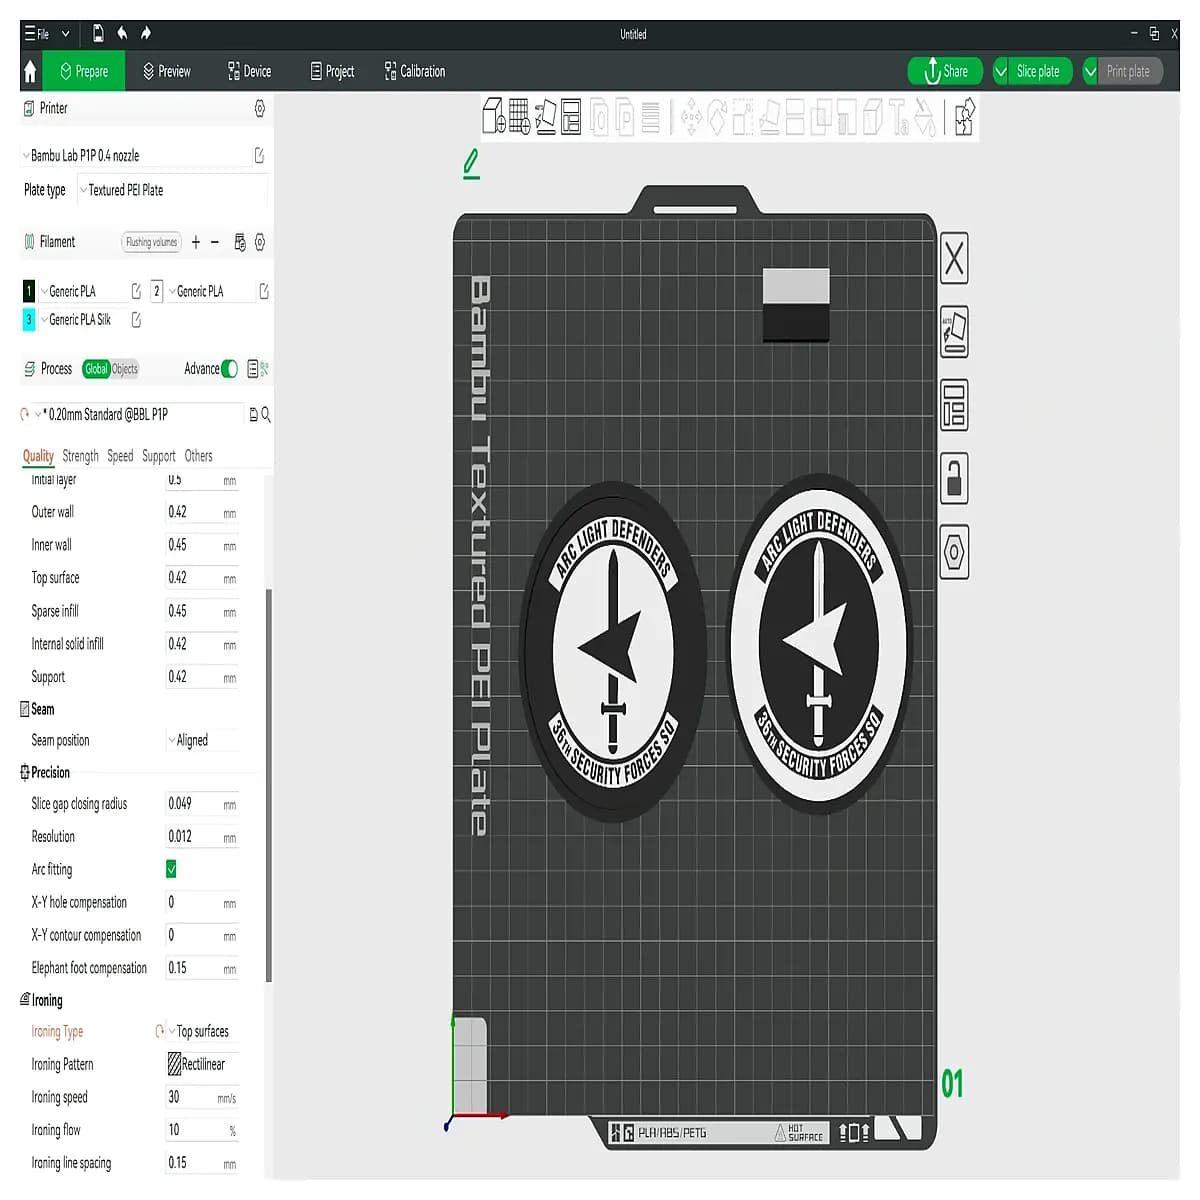This screenshot has height=1200, width=1200.
Task: Open the Seam position Aligned dropdown
Action: coord(202,741)
